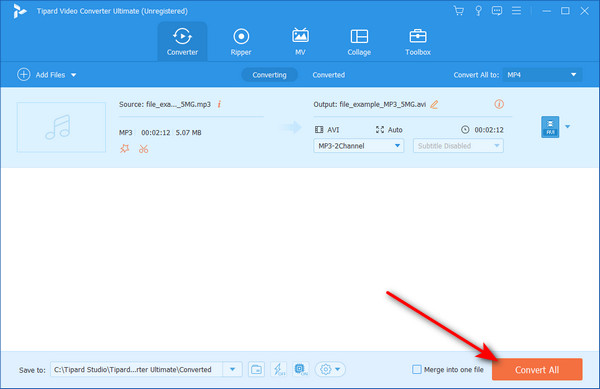Open the edit effects star wand icon
This screenshot has height=389, width=600.
tap(125, 148)
